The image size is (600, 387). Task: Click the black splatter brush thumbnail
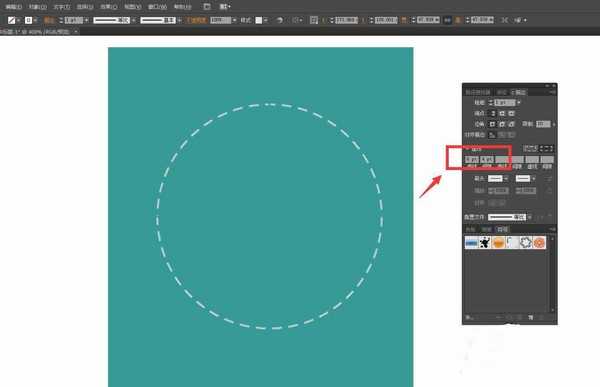485,242
